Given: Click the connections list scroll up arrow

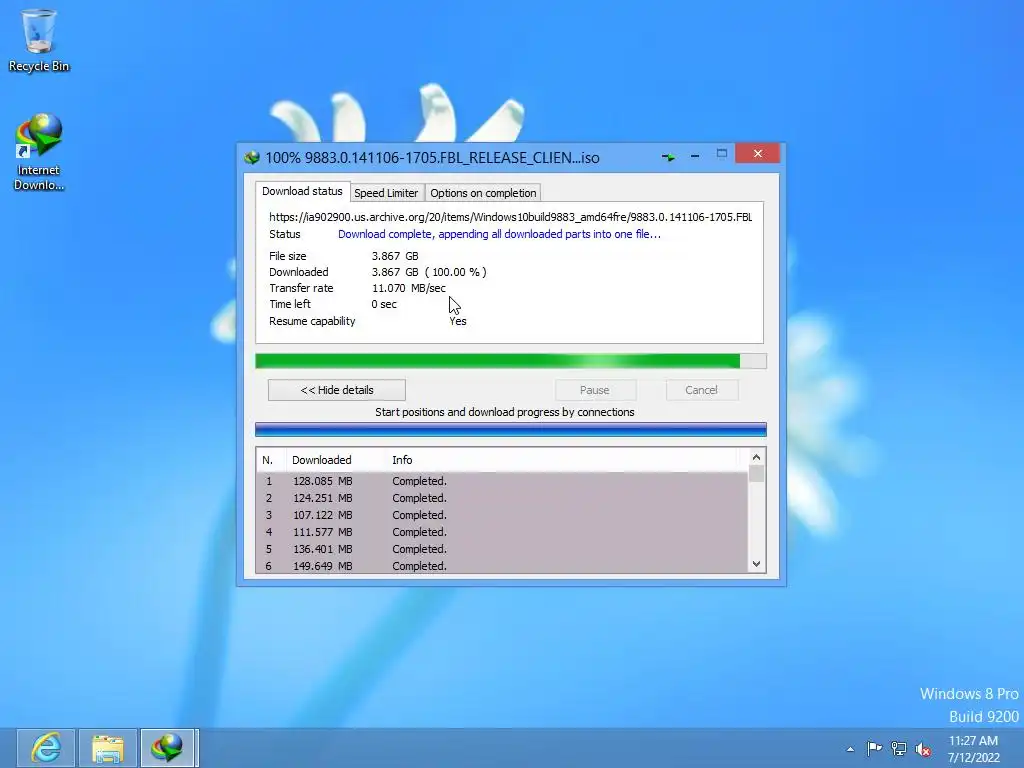Looking at the screenshot, I should pyautogui.click(x=756, y=457).
